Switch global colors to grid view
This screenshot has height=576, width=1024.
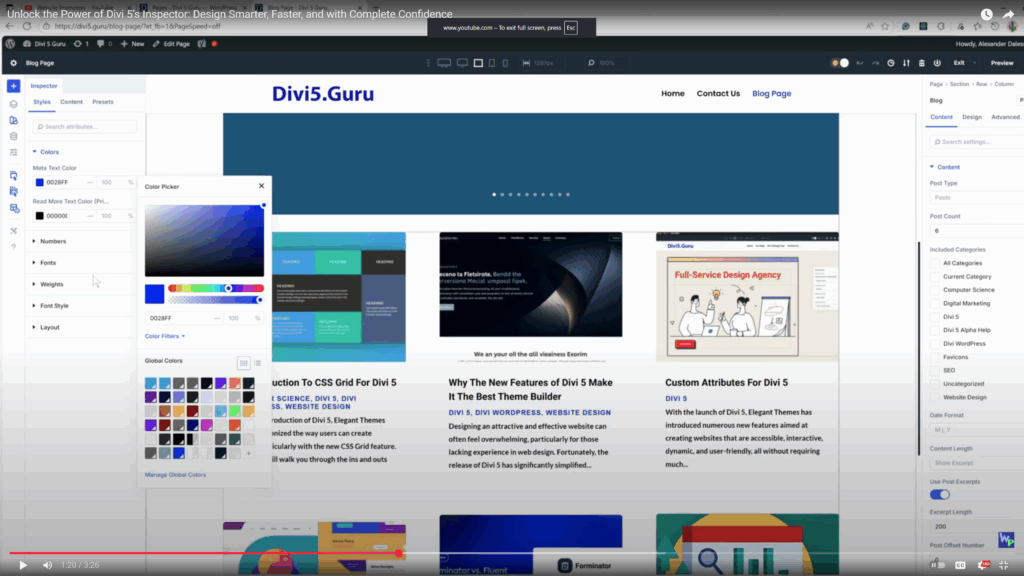coord(244,363)
